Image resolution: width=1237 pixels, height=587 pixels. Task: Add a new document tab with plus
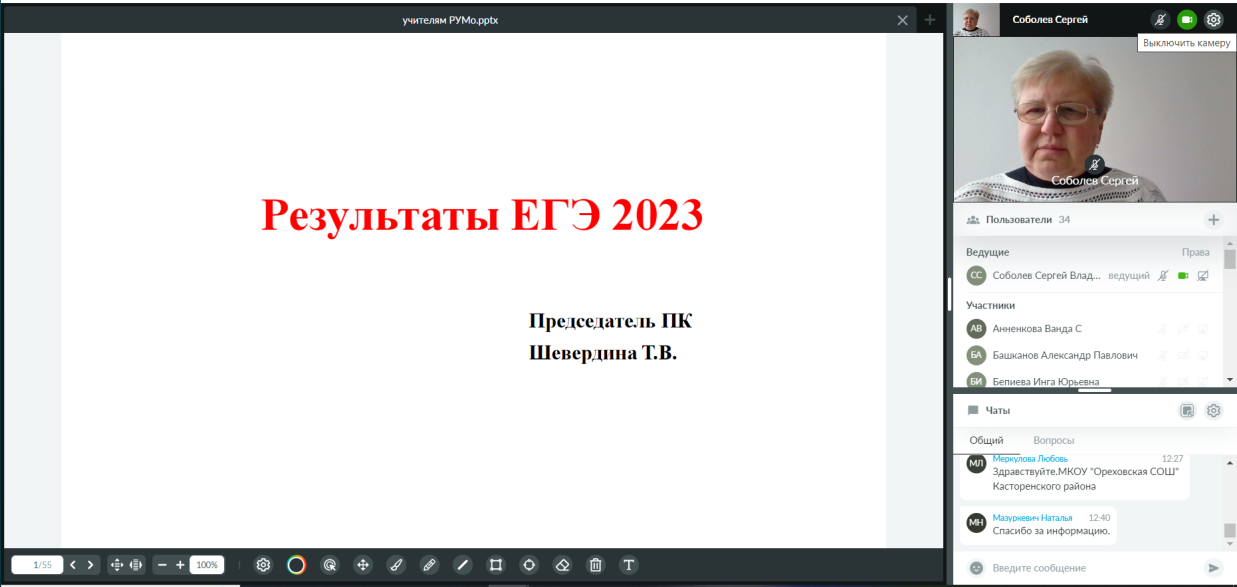pos(930,20)
